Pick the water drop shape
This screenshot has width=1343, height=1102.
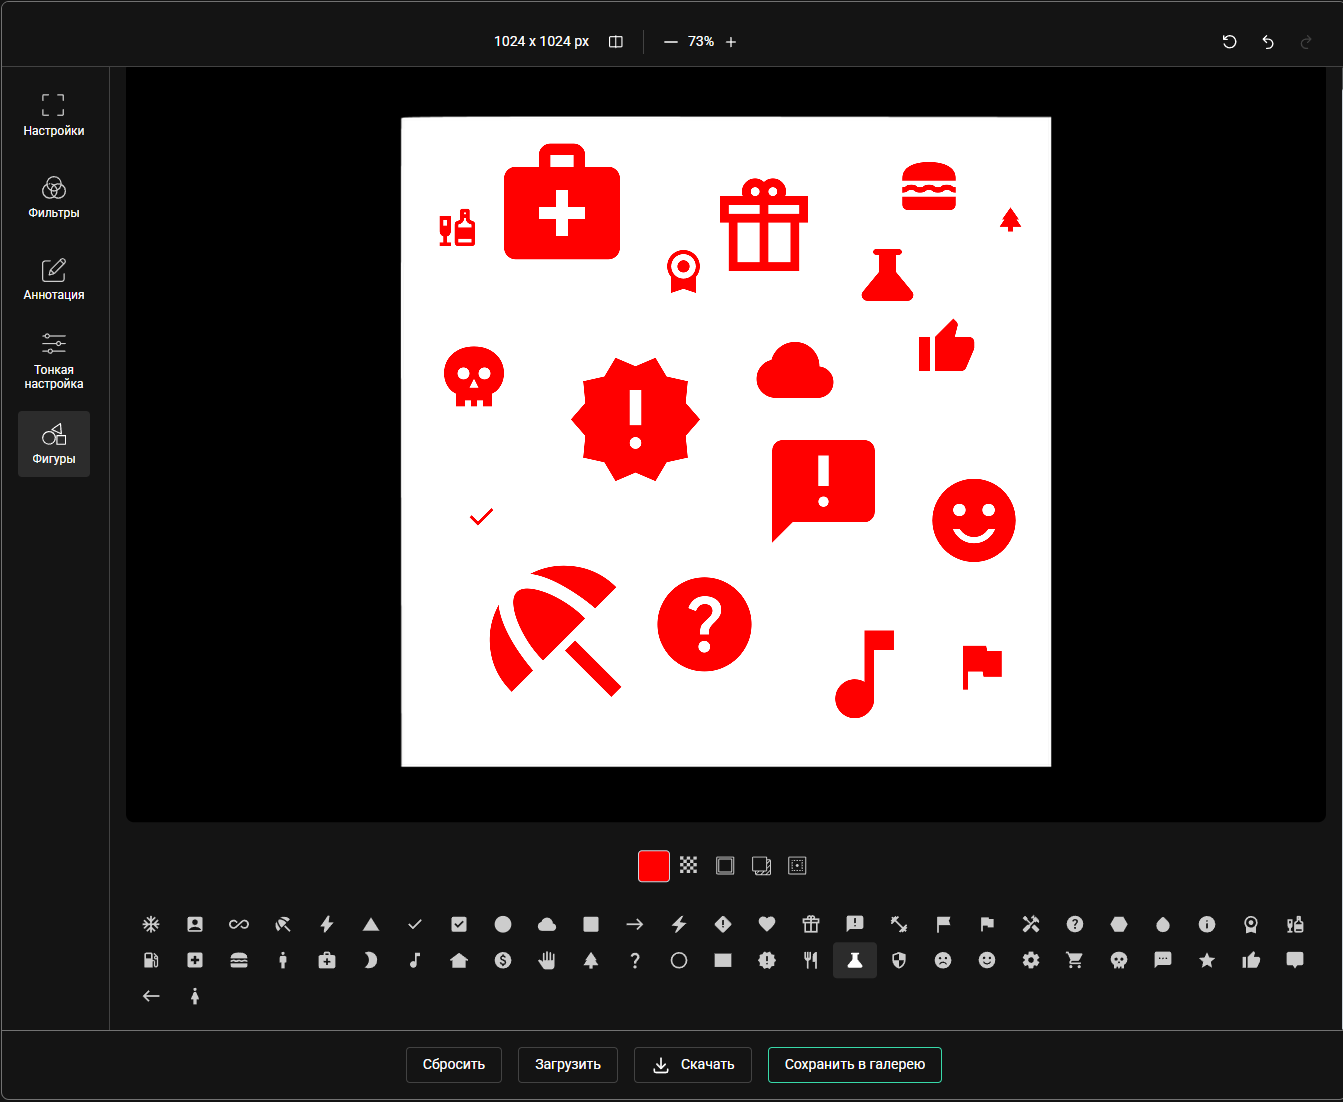1163,924
